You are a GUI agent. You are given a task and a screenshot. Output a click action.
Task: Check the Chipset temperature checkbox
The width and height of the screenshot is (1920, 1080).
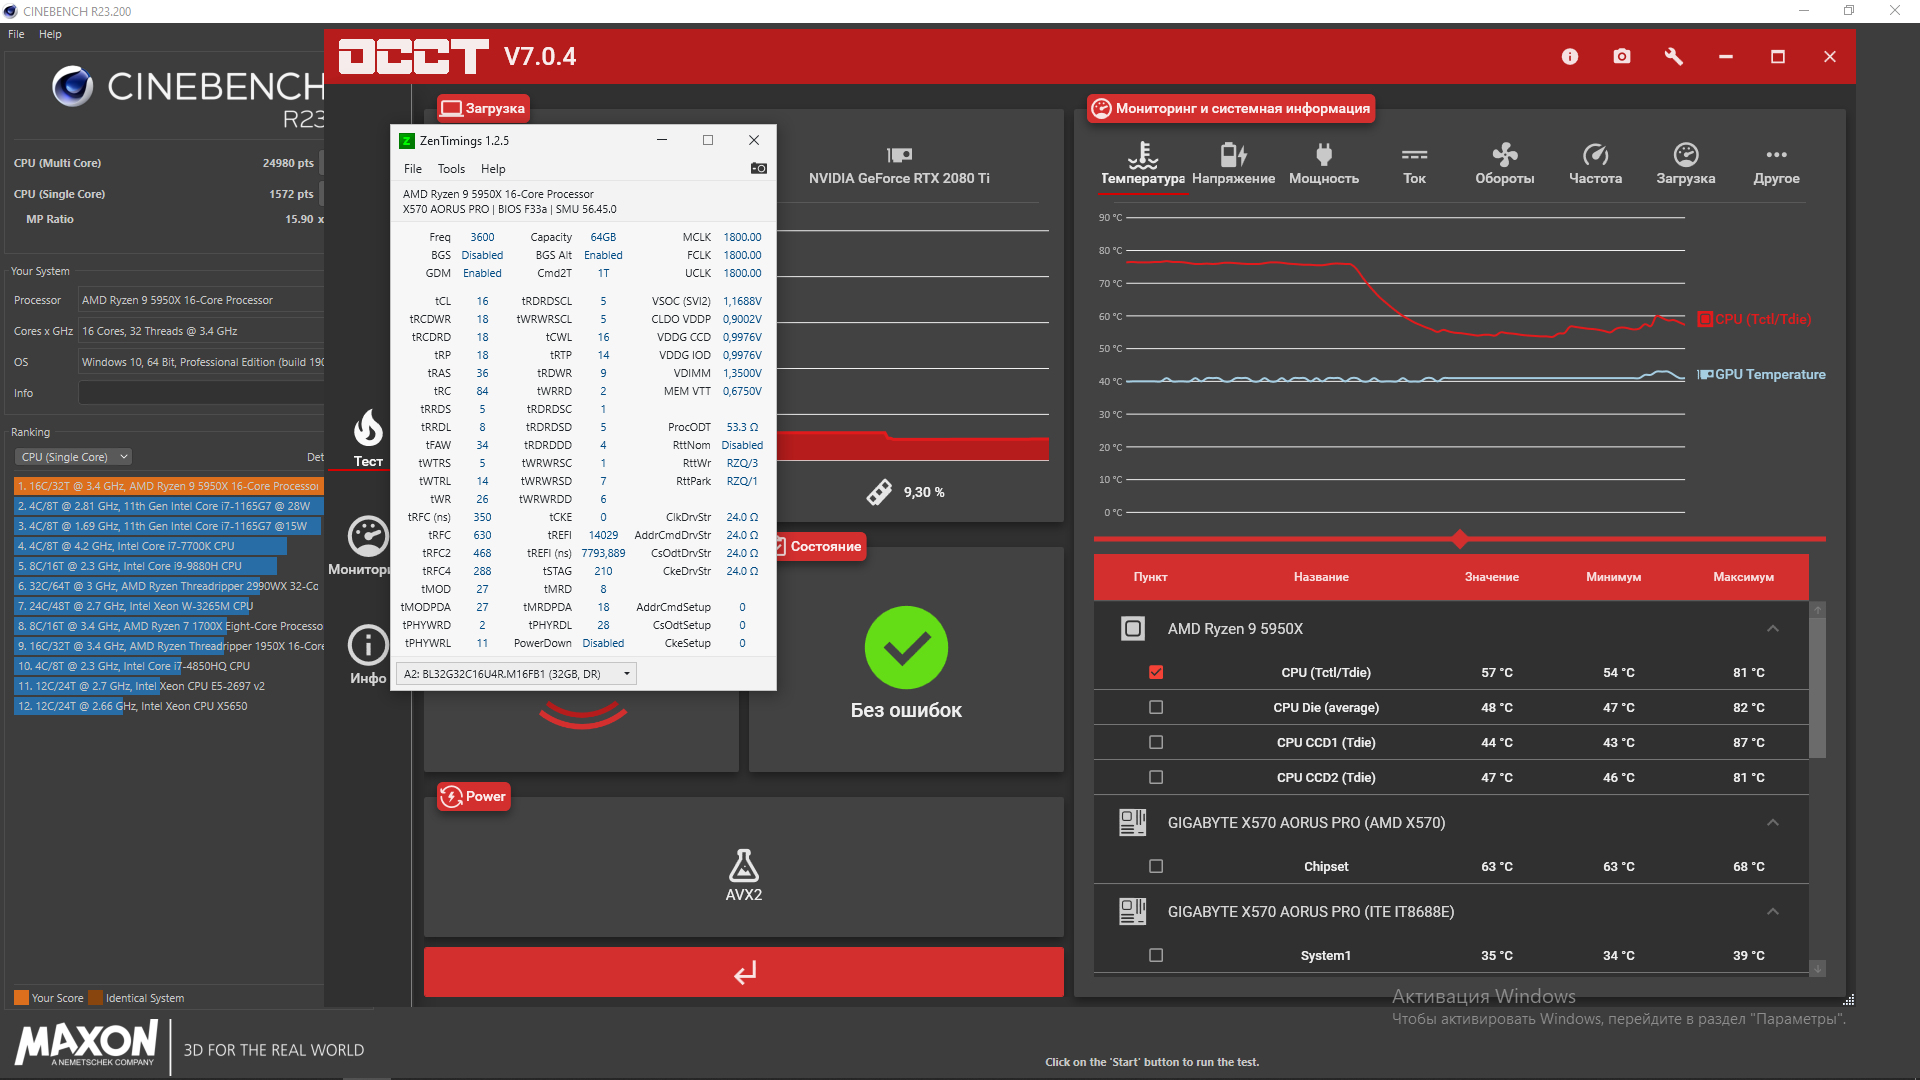point(1156,866)
